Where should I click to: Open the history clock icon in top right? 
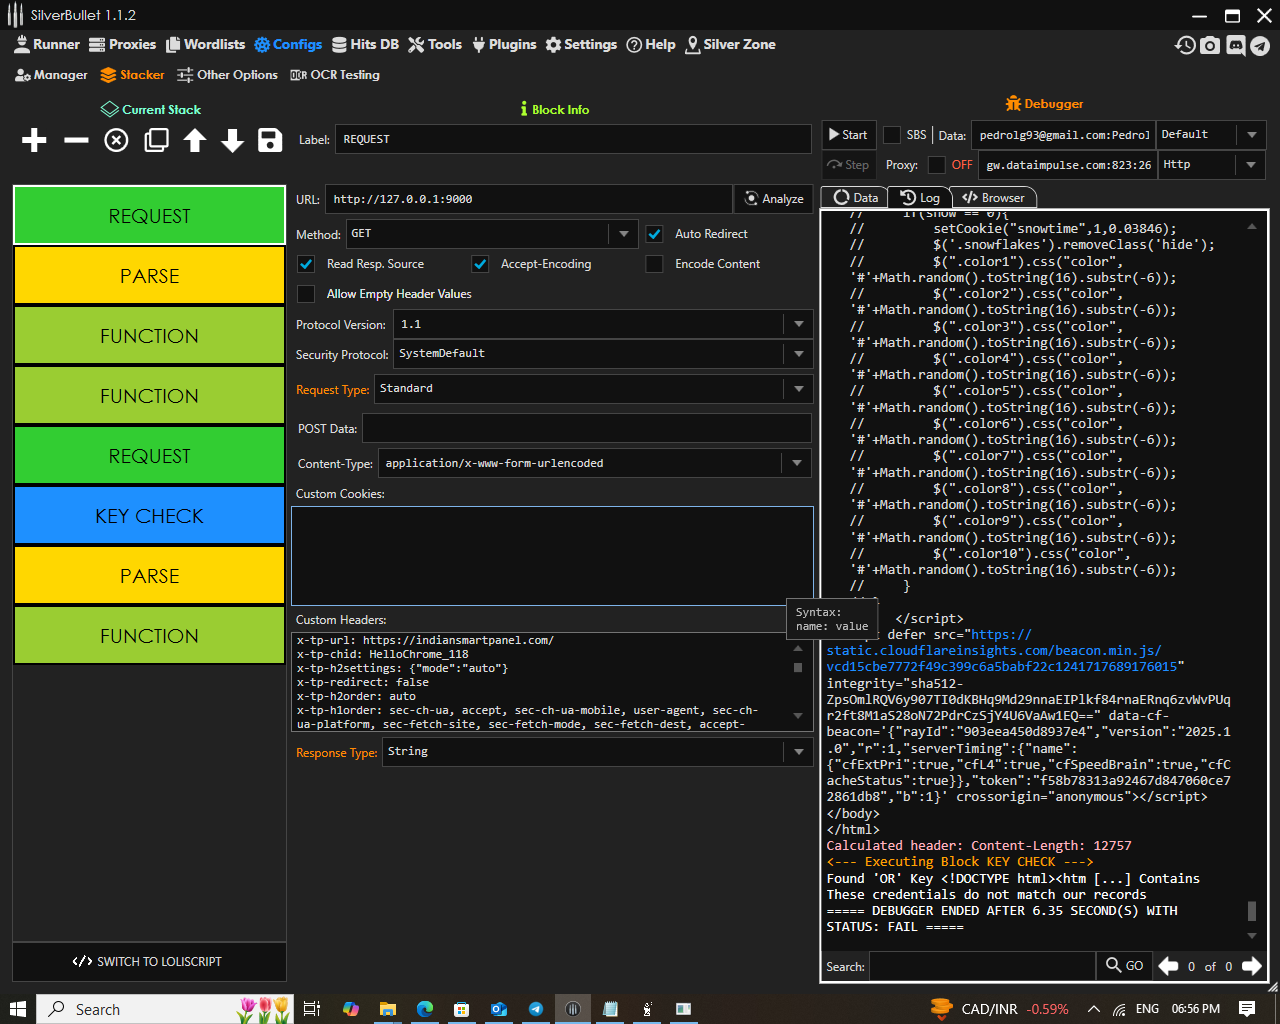click(x=1185, y=45)
